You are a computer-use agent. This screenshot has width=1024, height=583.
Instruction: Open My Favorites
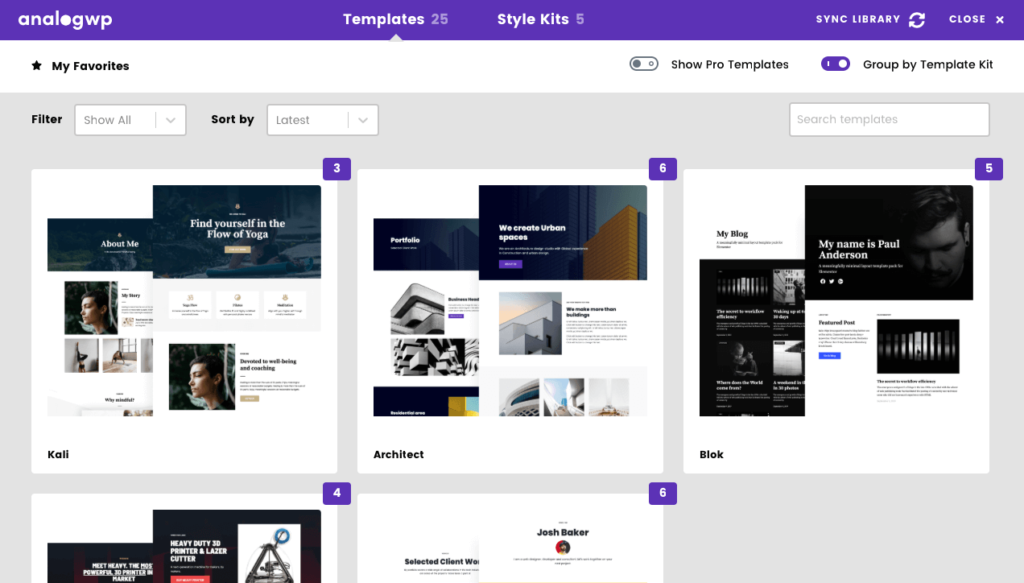click(x=80, y=66)
